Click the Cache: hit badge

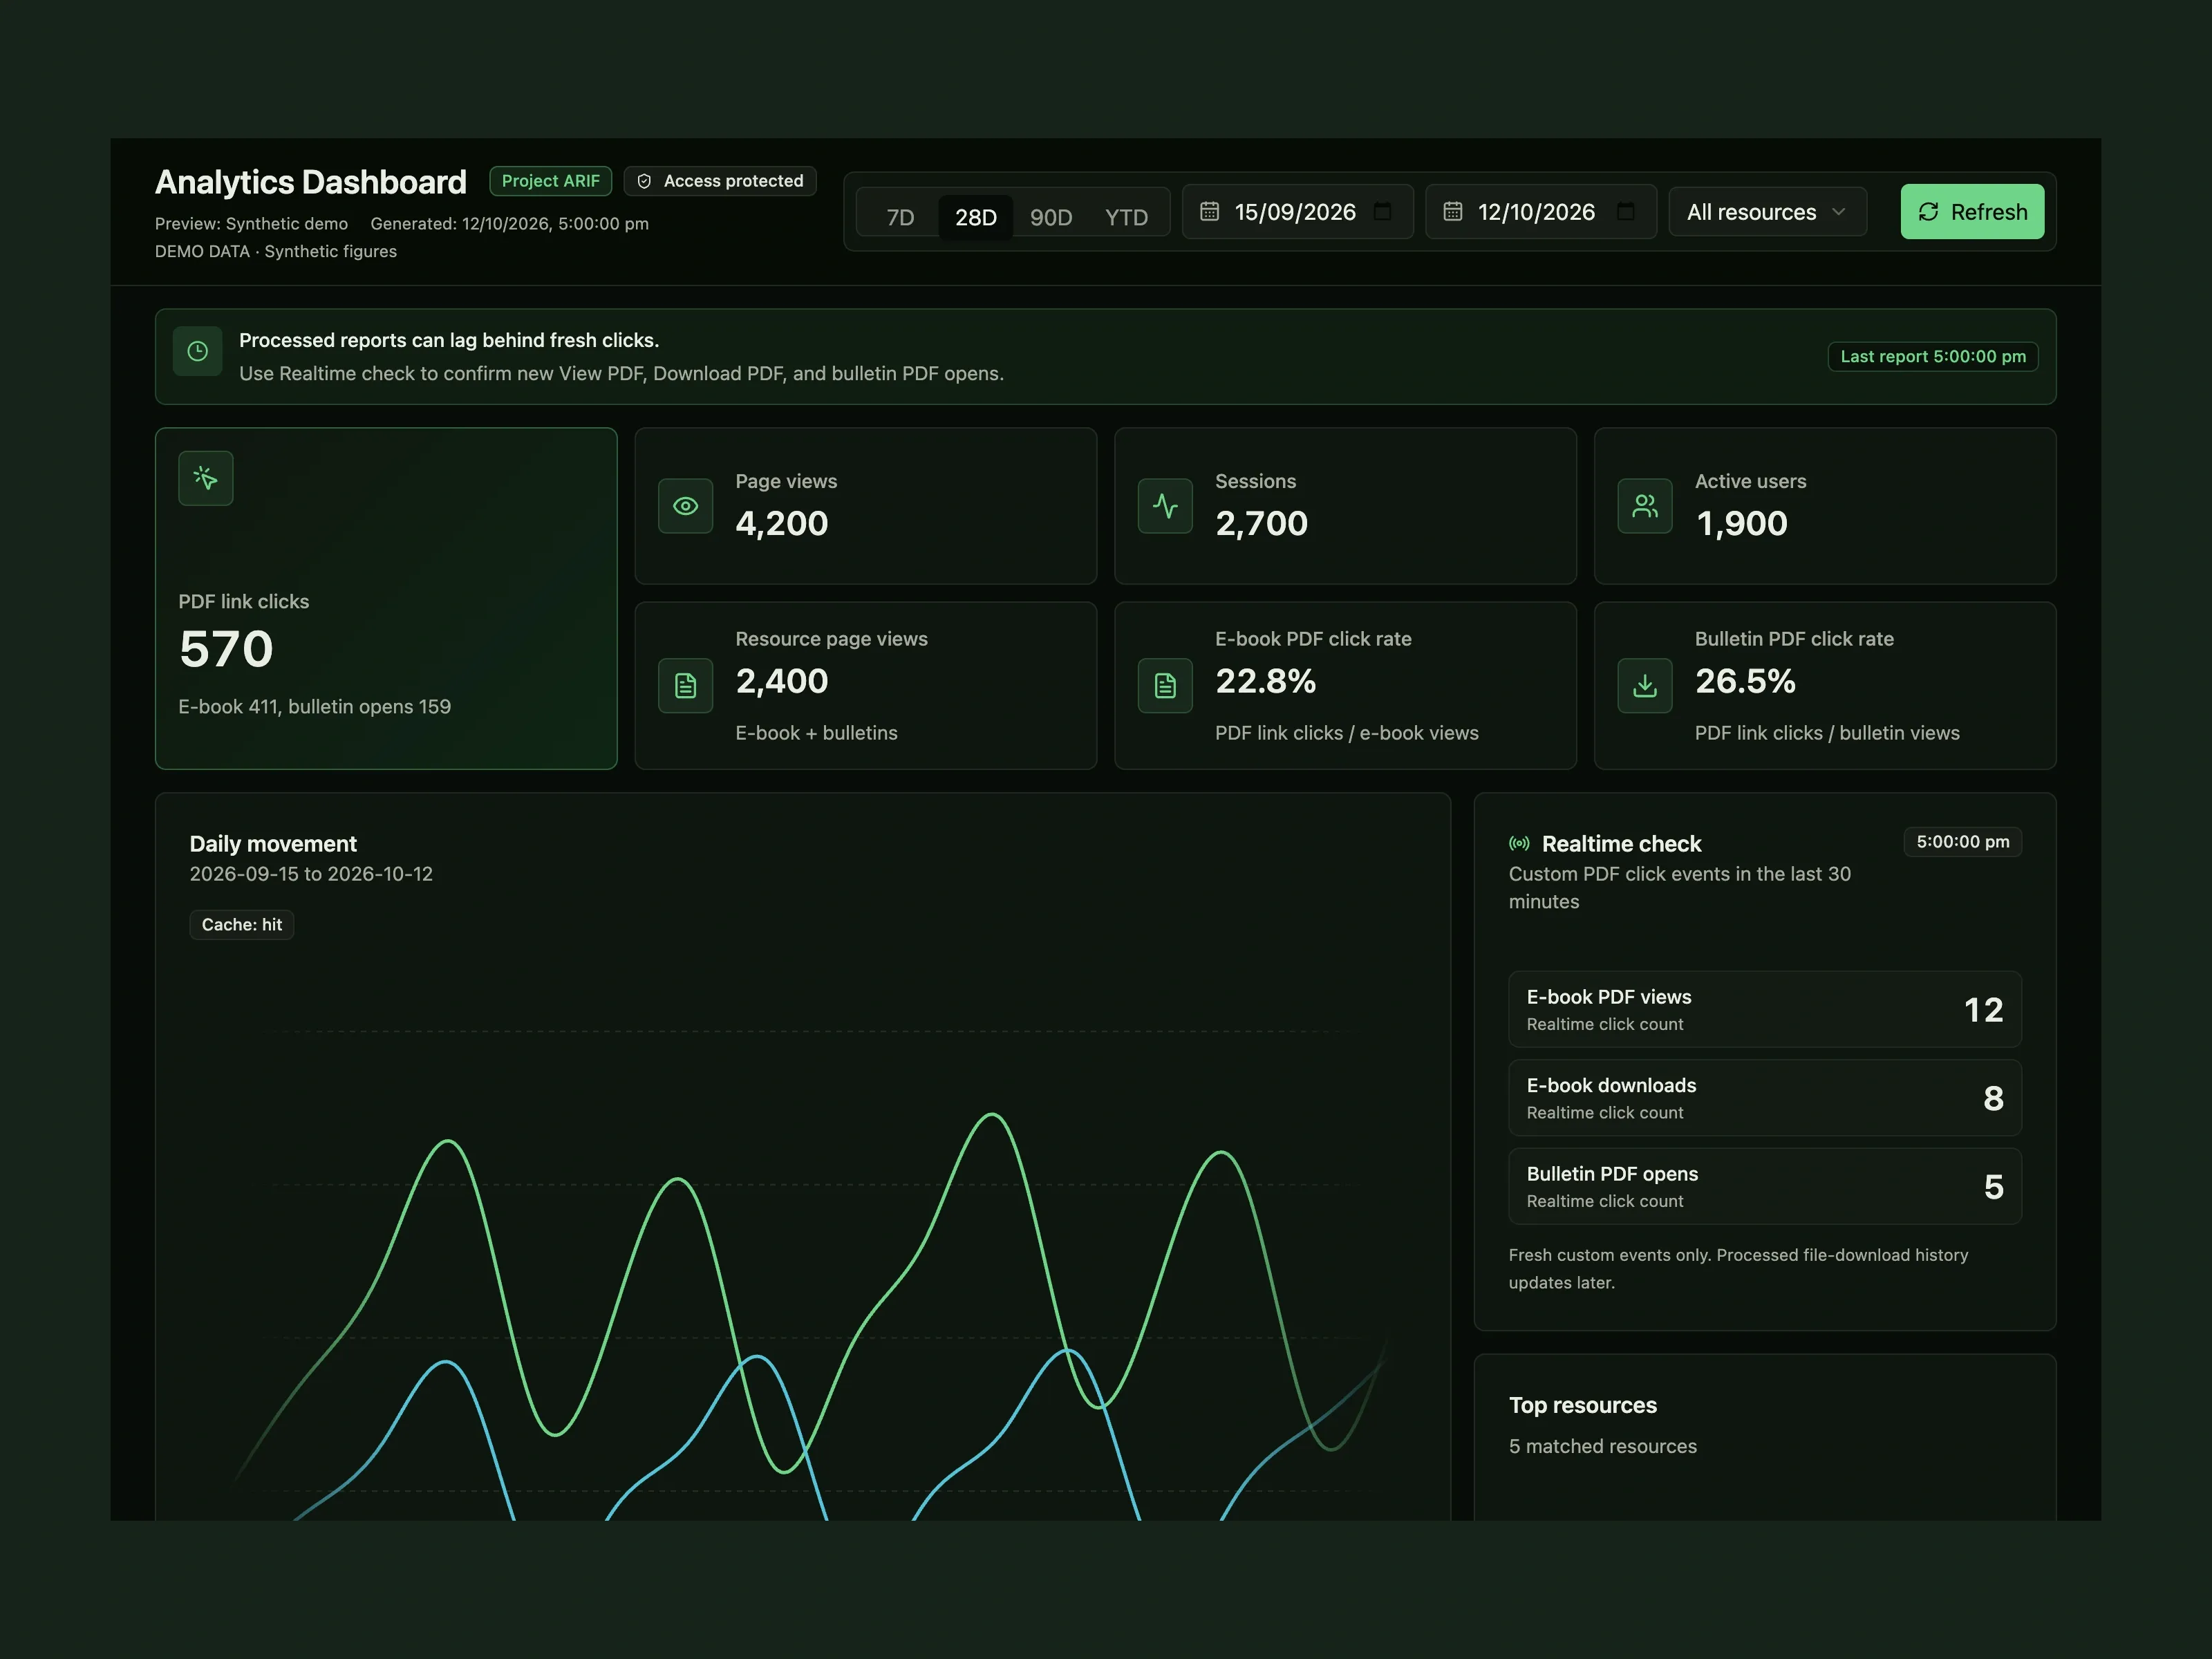pos(242,925)
